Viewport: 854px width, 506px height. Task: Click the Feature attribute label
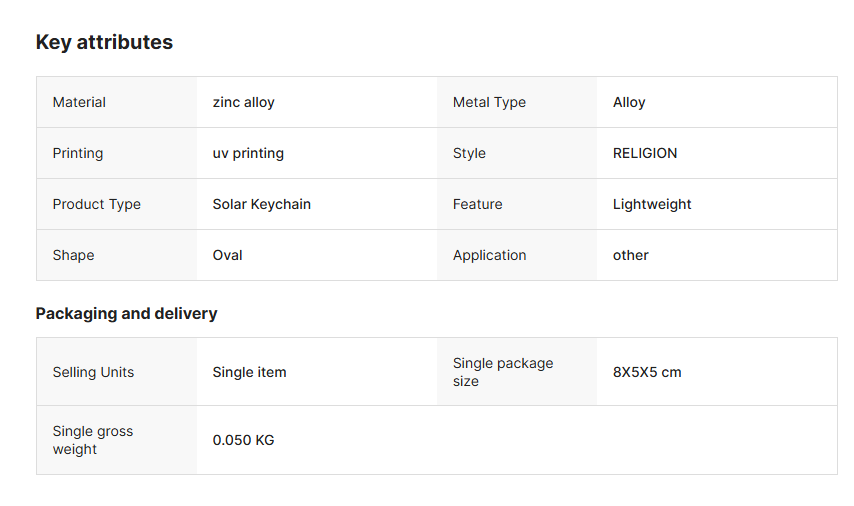[x=478, y=204]
